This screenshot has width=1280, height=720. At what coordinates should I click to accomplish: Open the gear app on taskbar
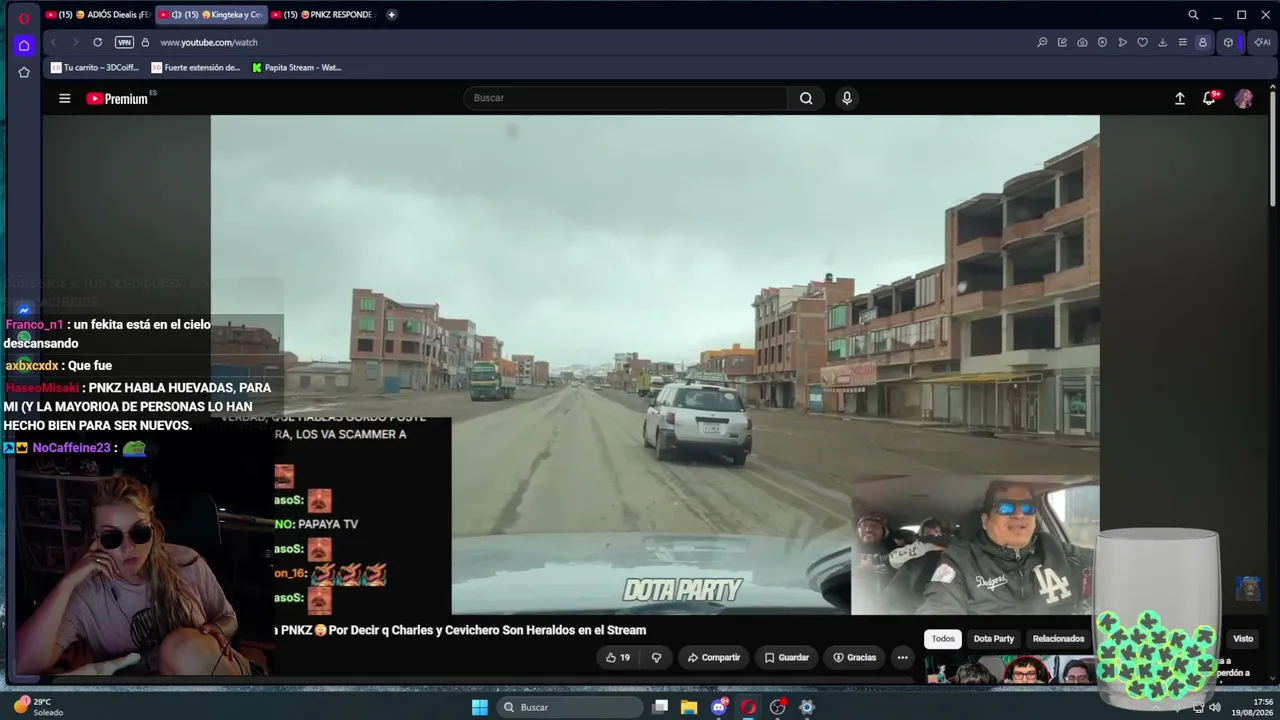(x=807, y=707)
